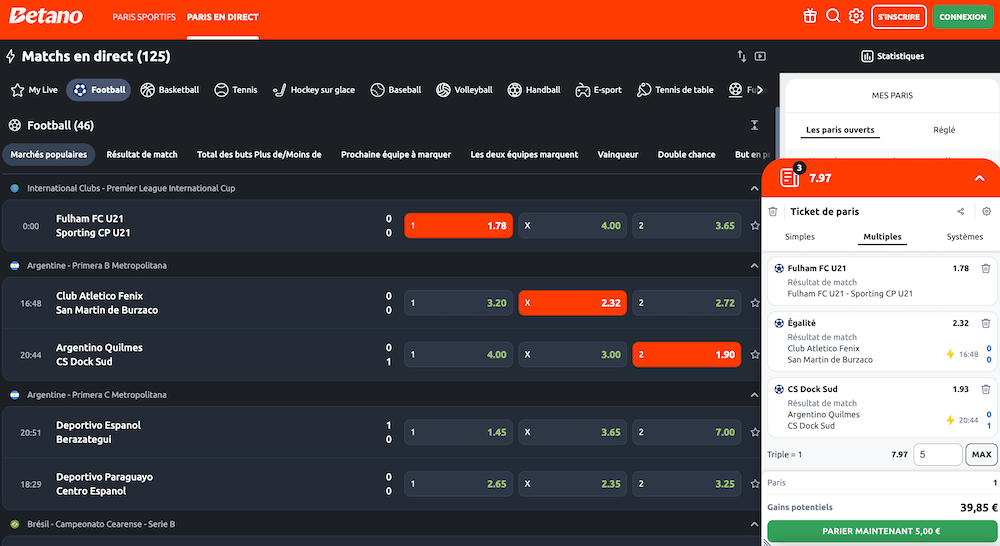
Task: Filter by Double chance market
Action: tap(686, 154)
